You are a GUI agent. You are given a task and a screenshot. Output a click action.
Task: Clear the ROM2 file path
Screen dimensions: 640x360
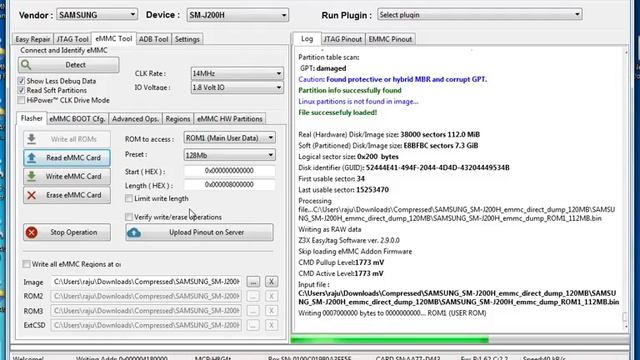271,296
